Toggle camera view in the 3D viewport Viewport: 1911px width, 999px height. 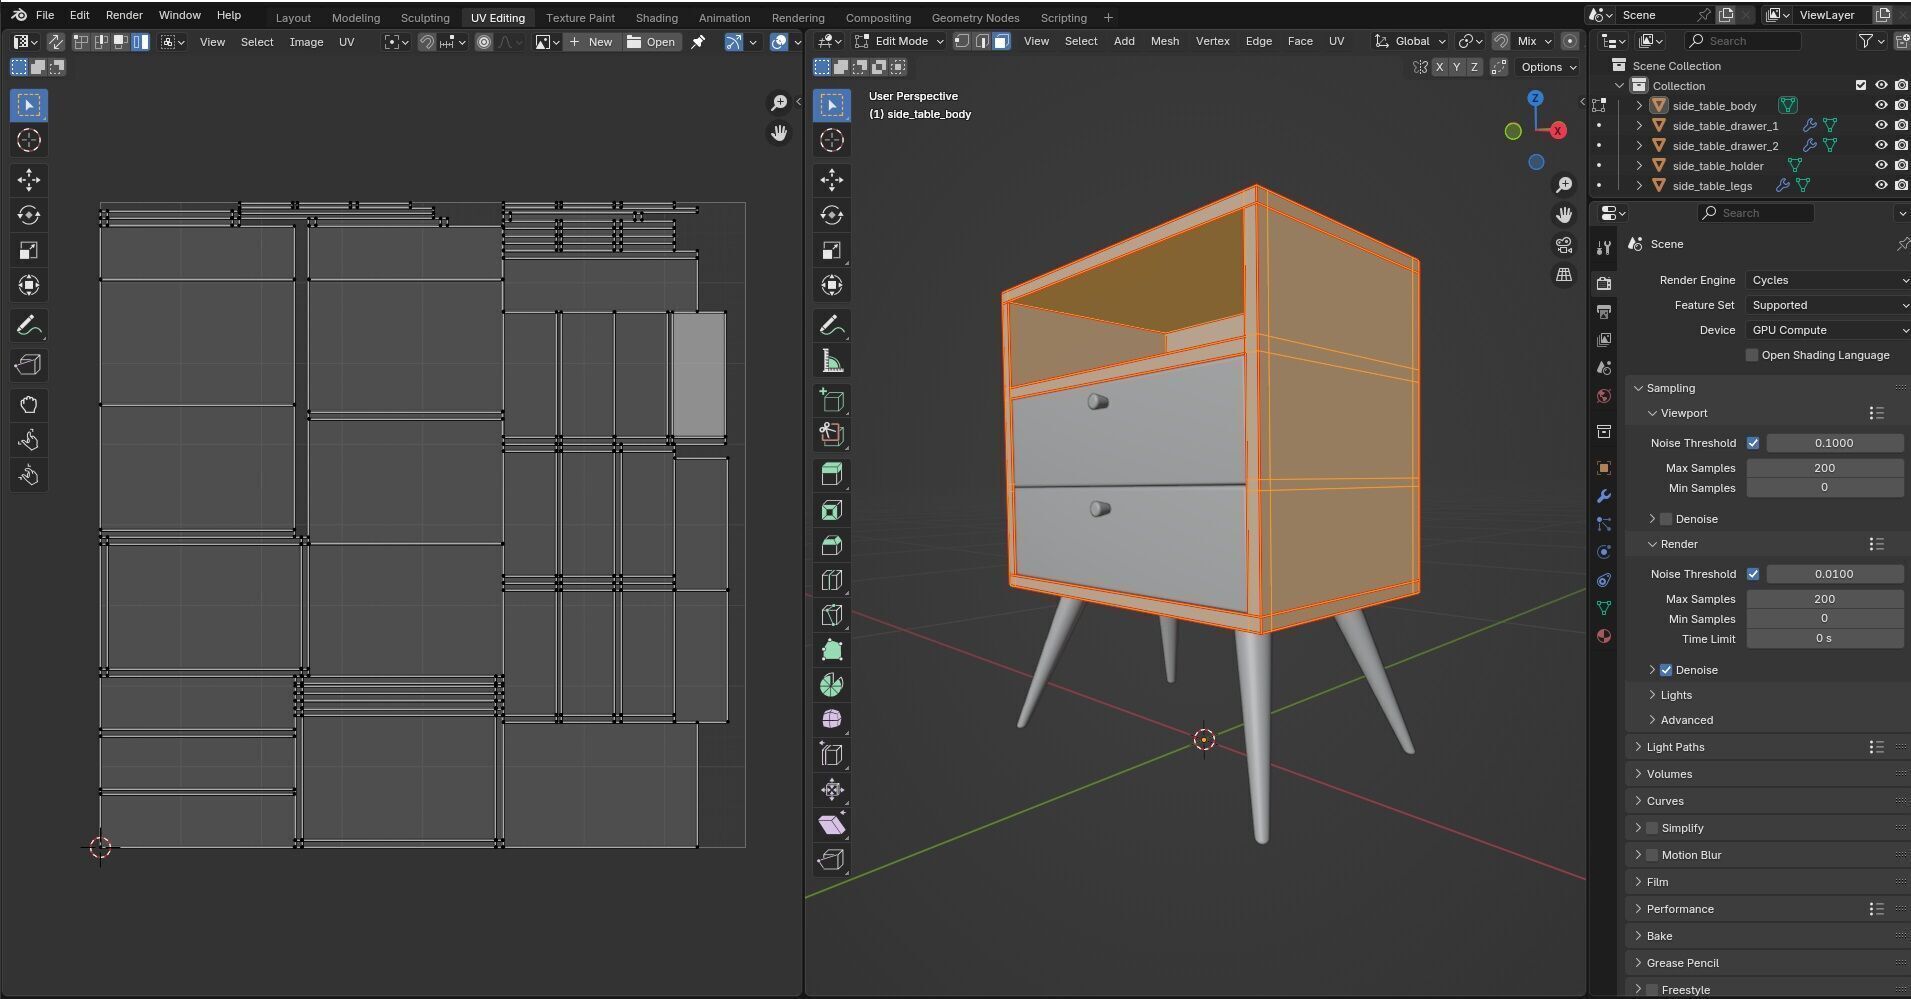pos(1564,245)
